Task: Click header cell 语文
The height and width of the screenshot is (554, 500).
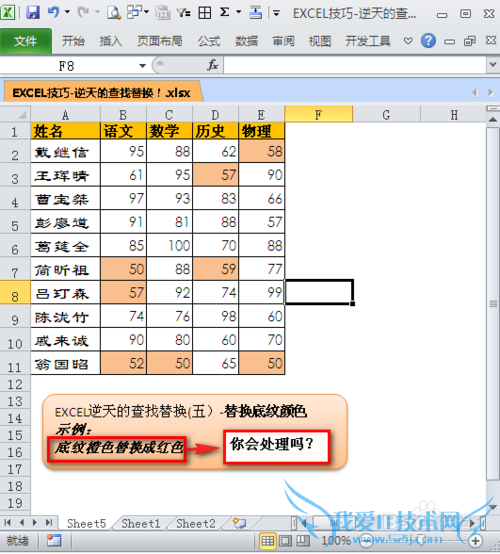Action: point(123,131)
